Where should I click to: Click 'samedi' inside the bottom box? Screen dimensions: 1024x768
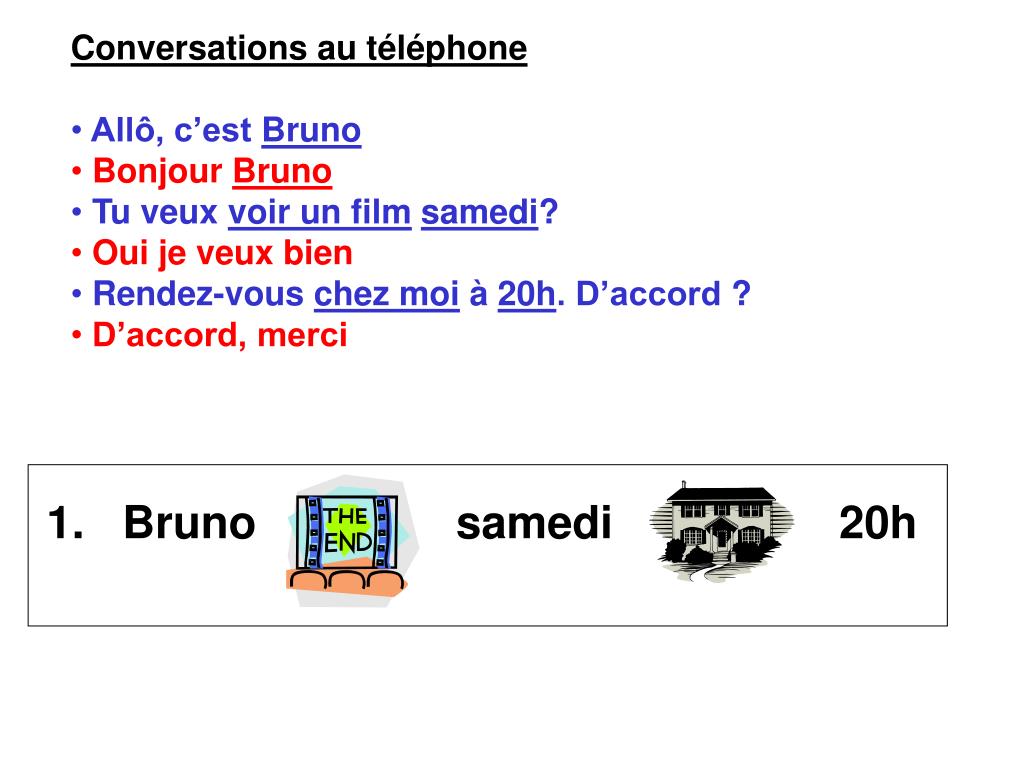[x=534, y=523]
